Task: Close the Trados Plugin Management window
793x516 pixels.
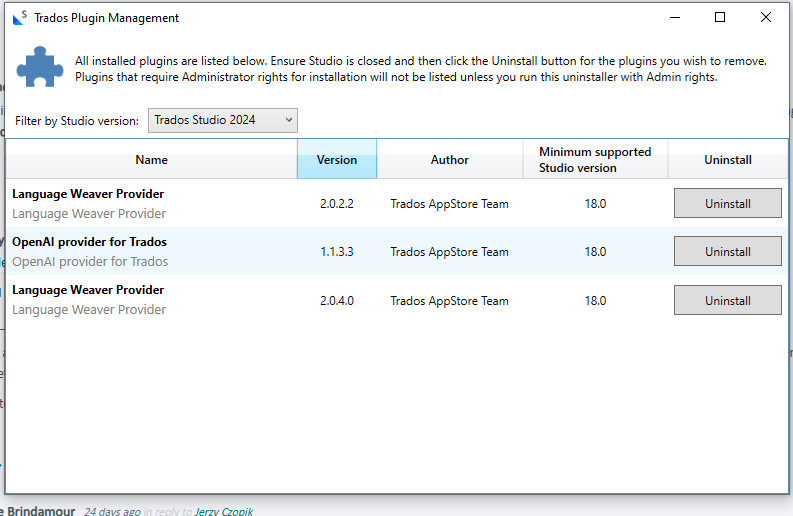Action: pyautogui.click(x=766, y=18)
